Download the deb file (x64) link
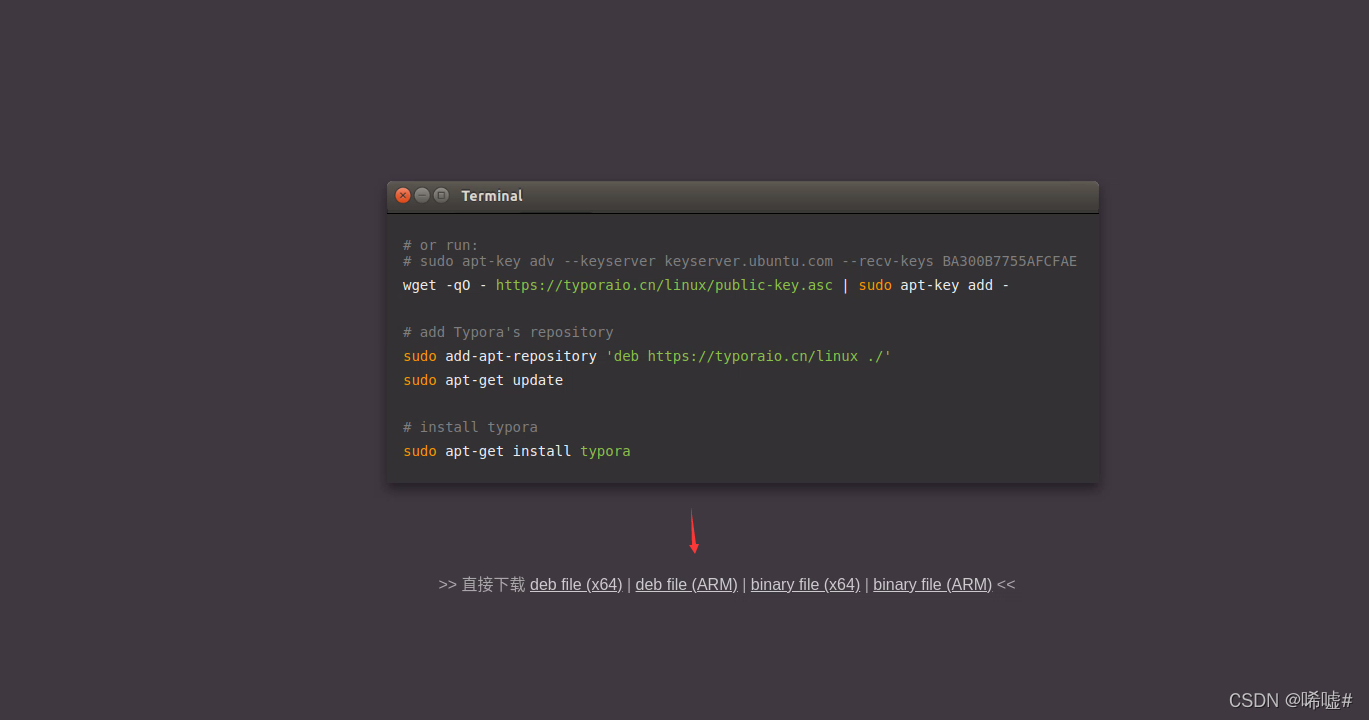This screenshot has height=720, width=1369. [576, 585]
